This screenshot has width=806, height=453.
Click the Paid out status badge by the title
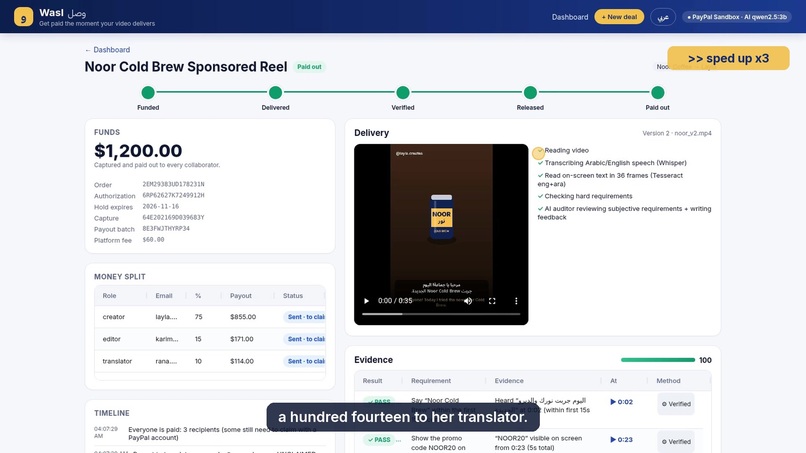(x=309, y=67)
